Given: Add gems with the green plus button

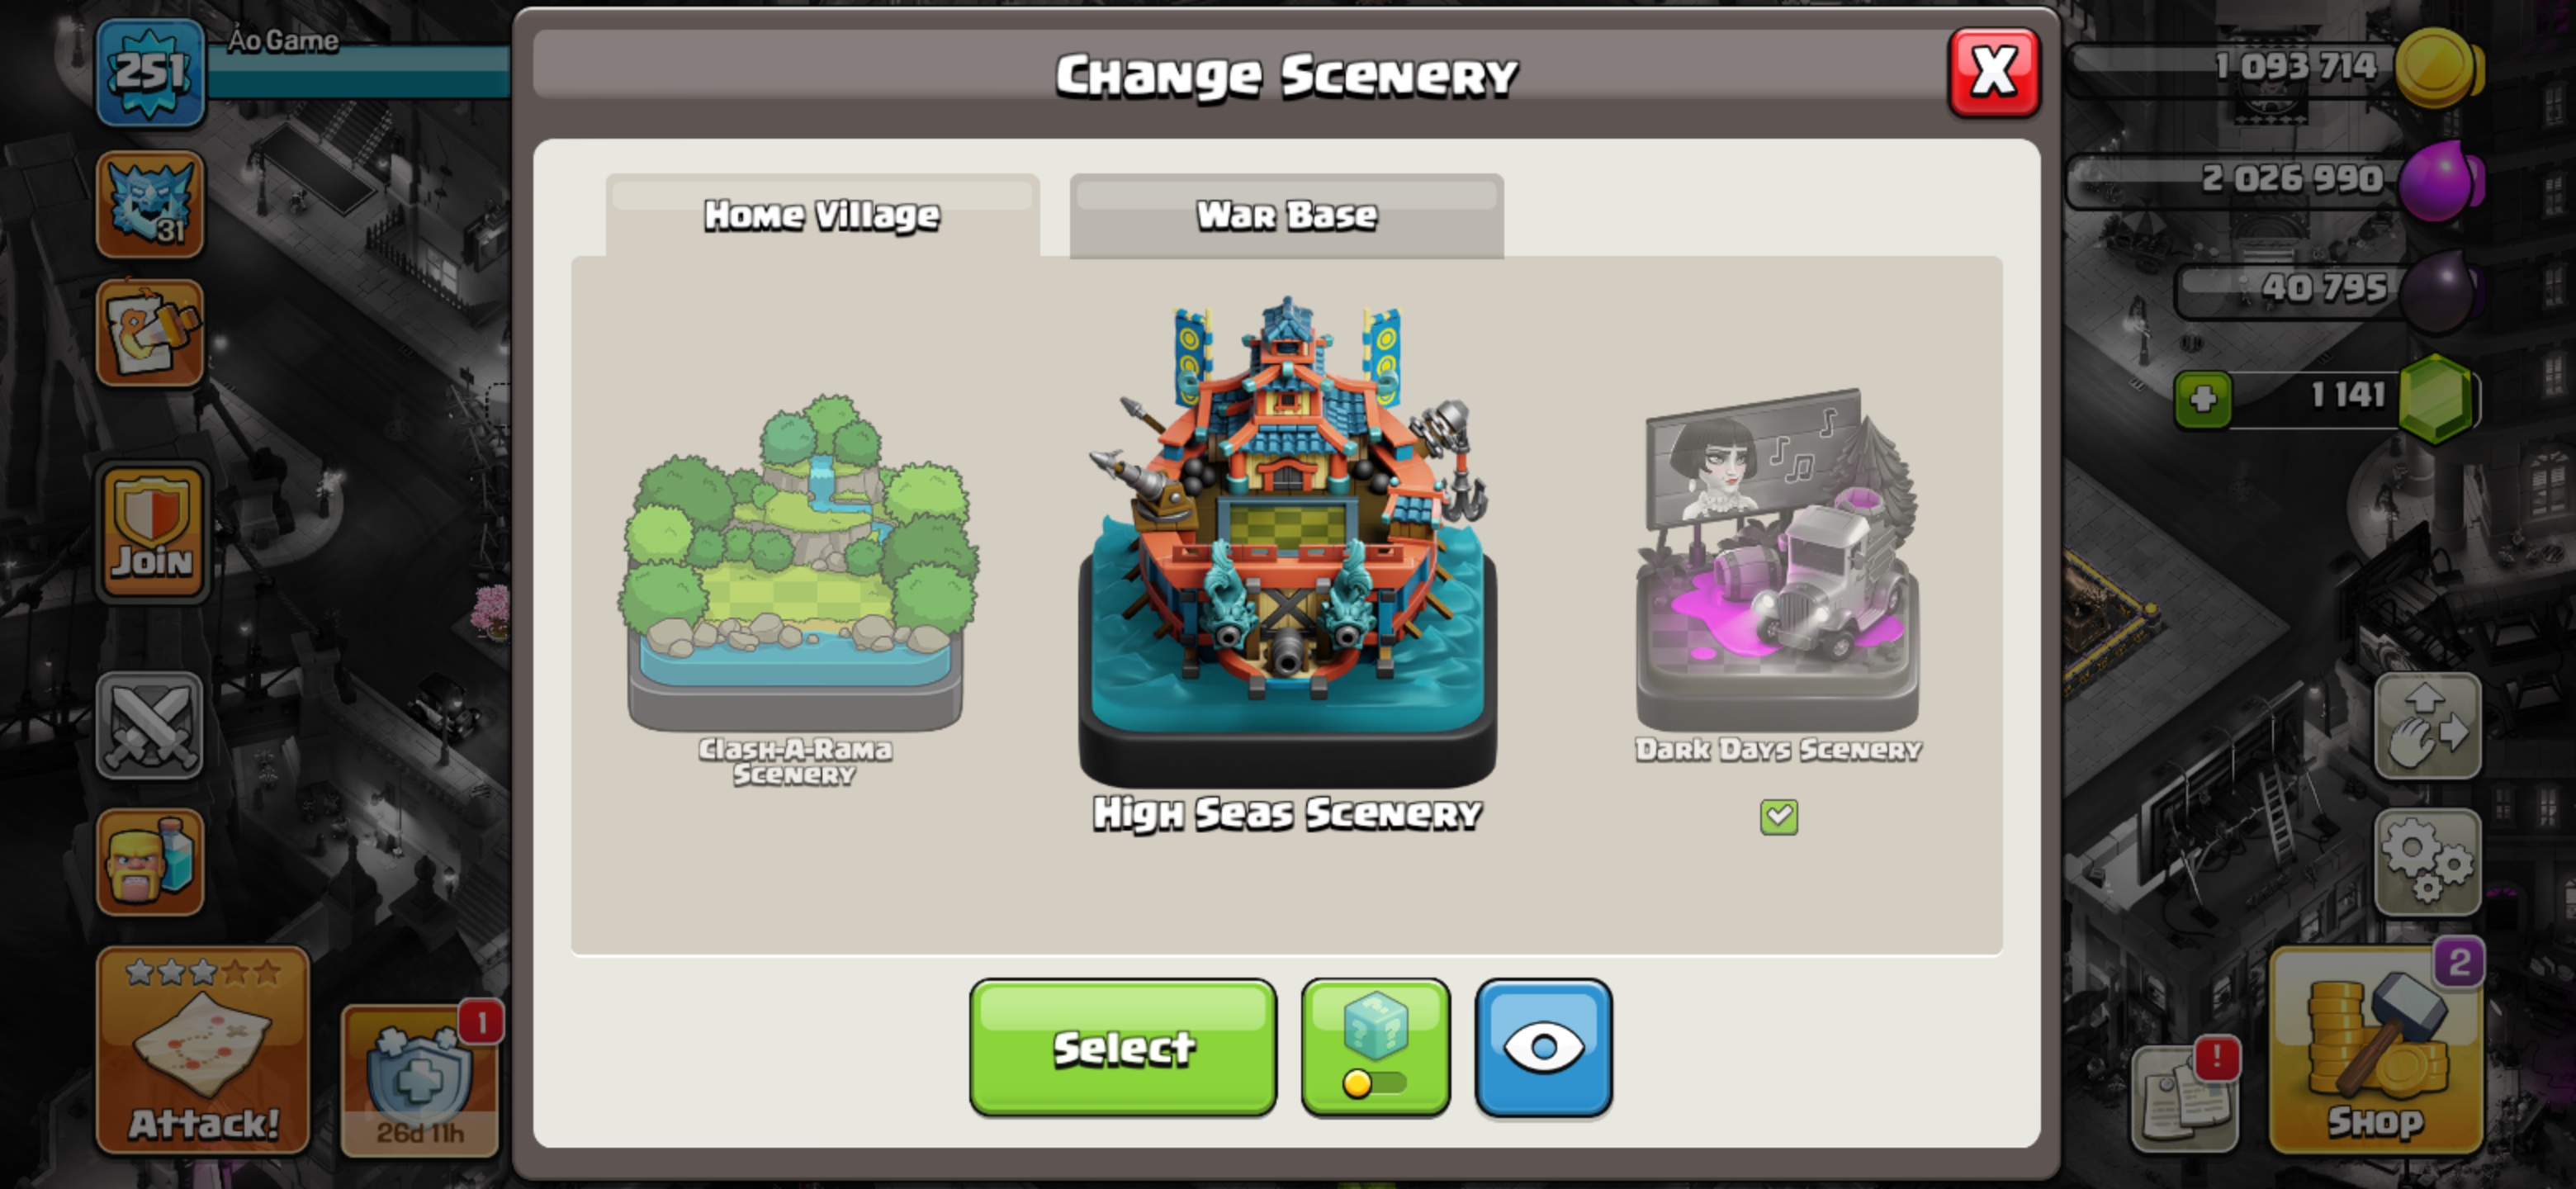Looking at the screenshot, I should [2202, 400].
